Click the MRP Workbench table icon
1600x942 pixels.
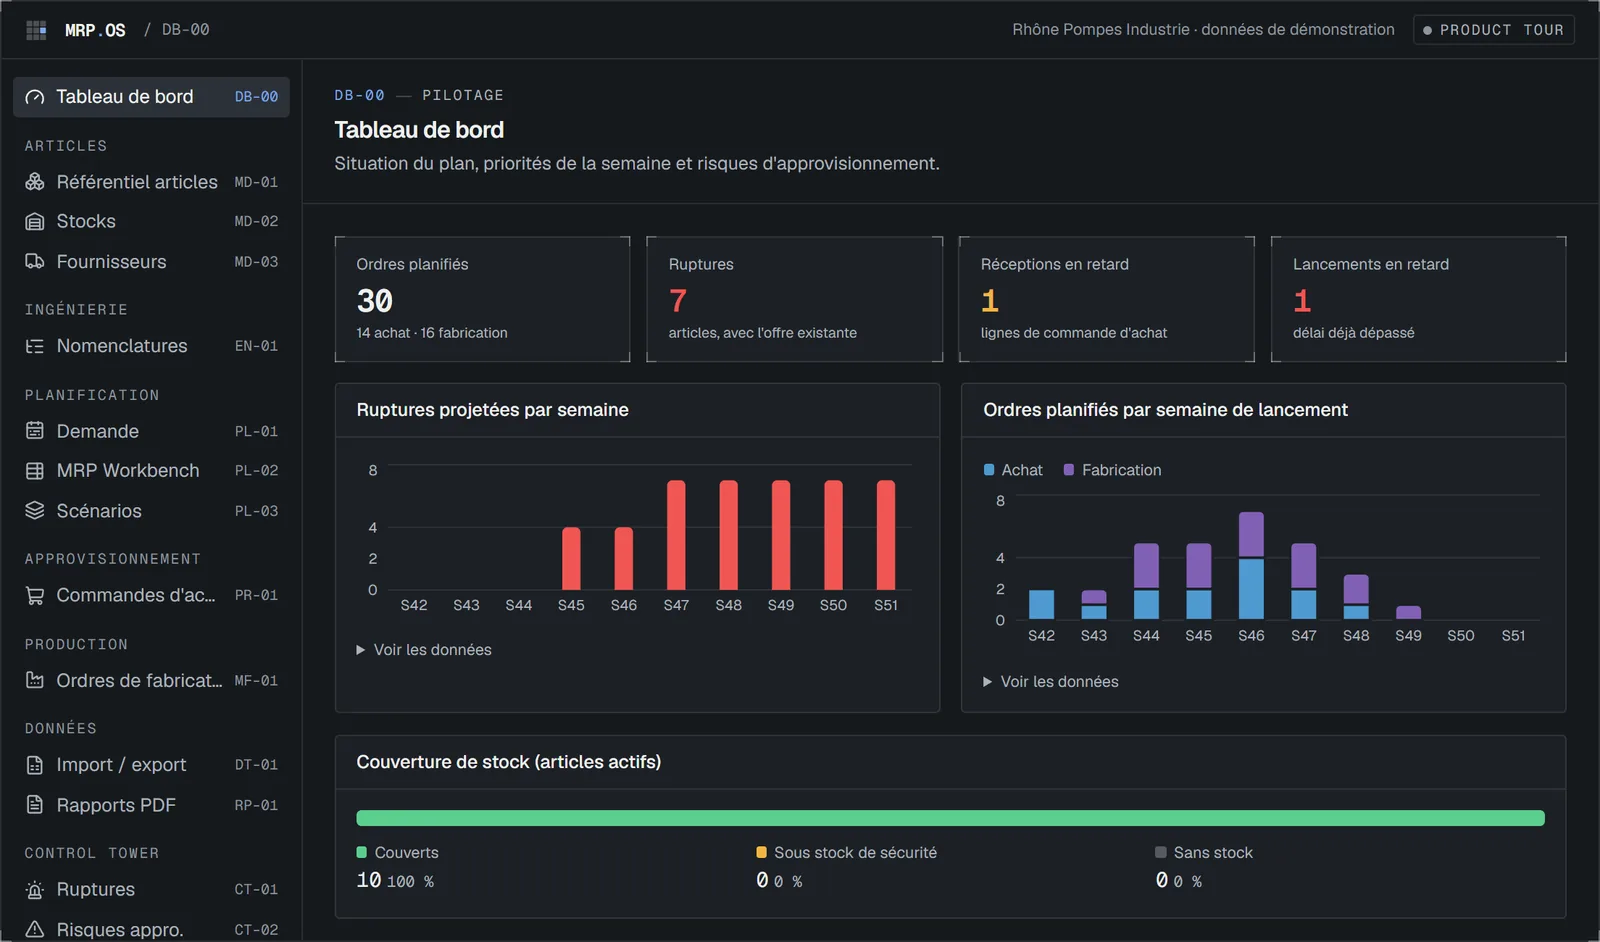[35, 471]
